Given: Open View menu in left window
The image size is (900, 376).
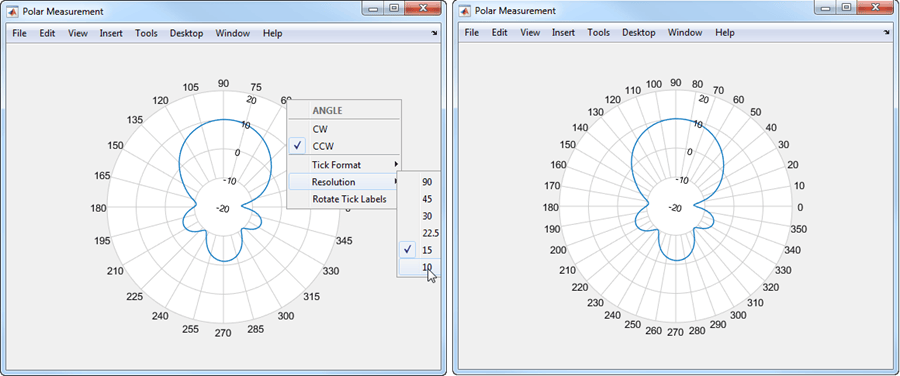Looking at the screenshot, I should (77, 33).
